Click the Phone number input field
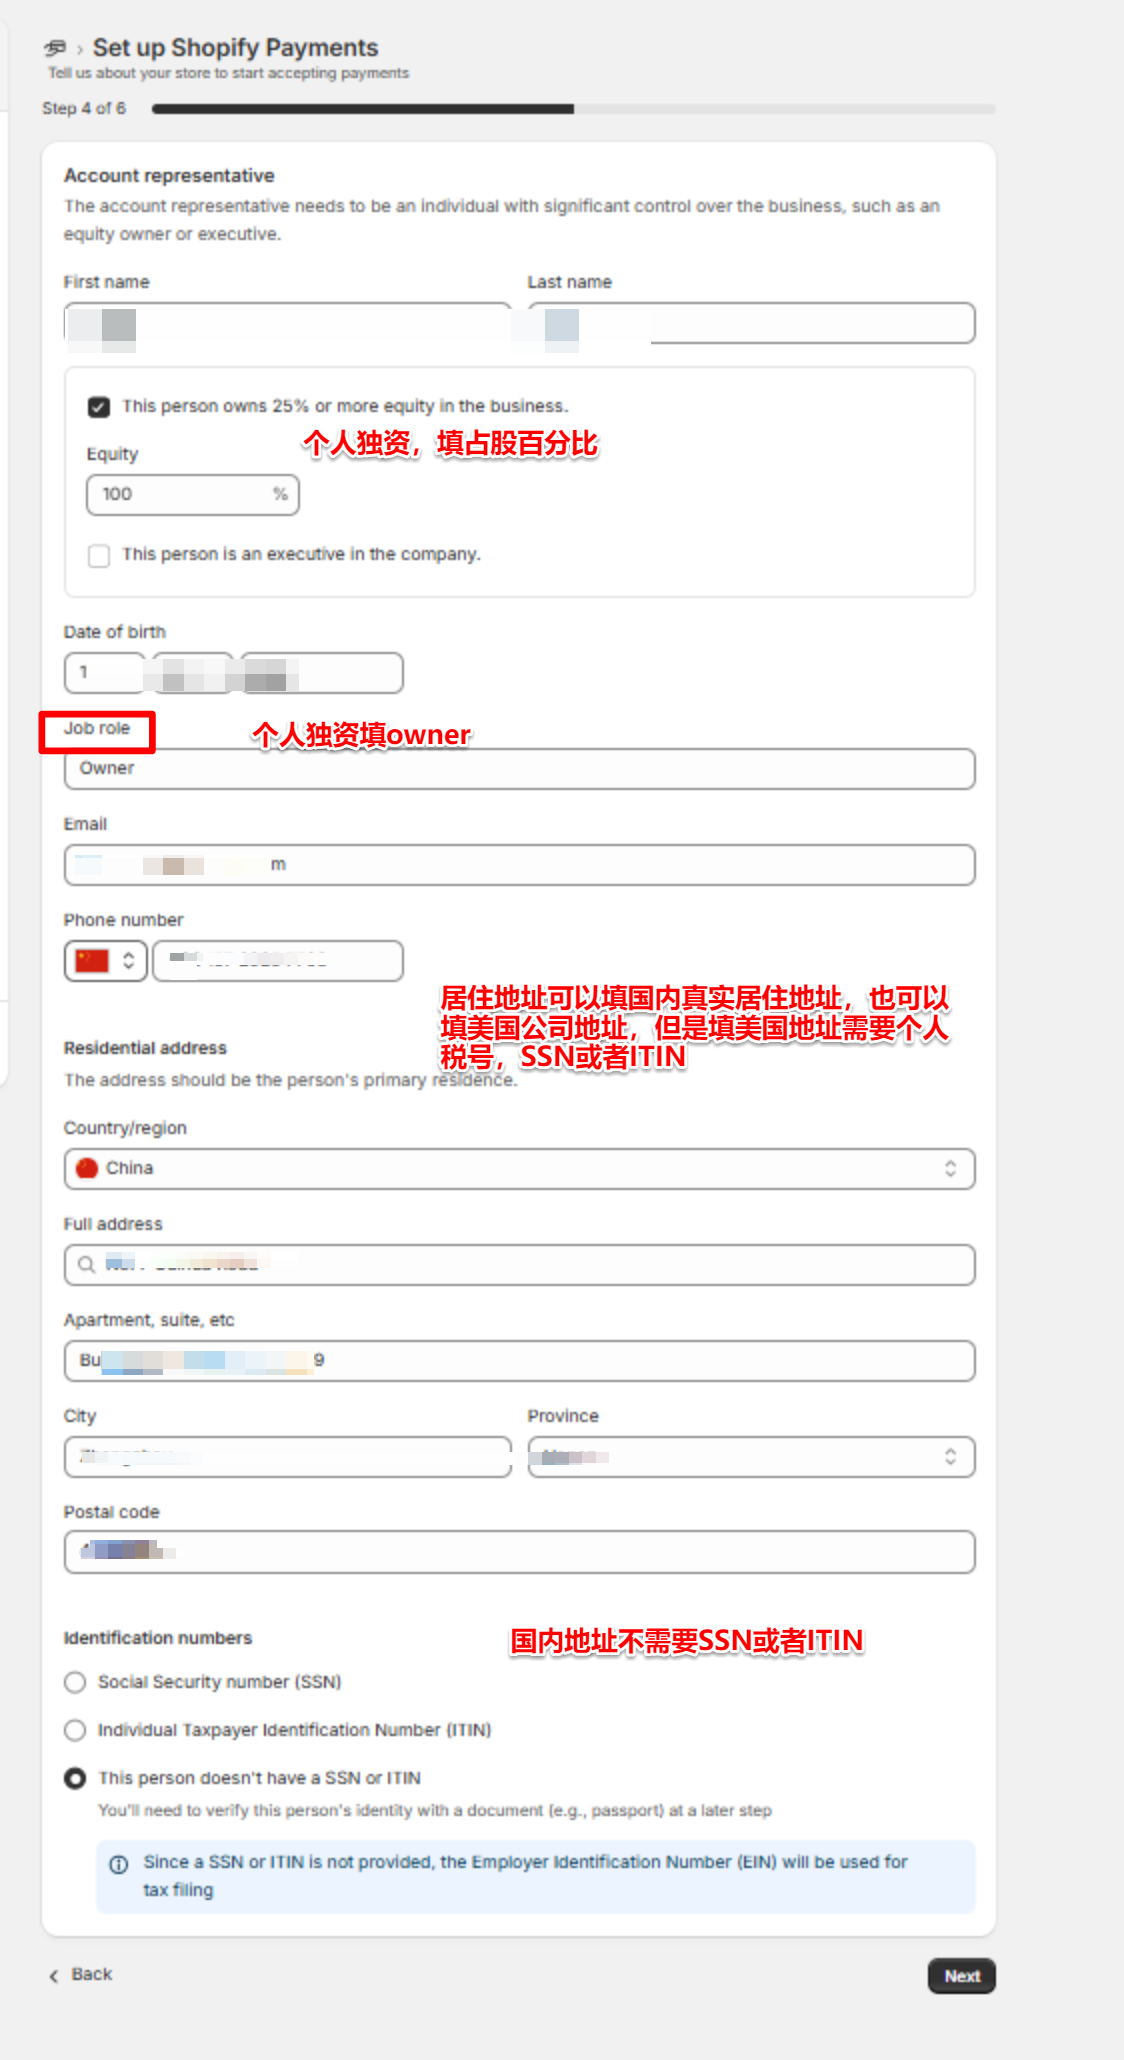The width and height of the screenshot is (1124, 2060). coord(278,961)
